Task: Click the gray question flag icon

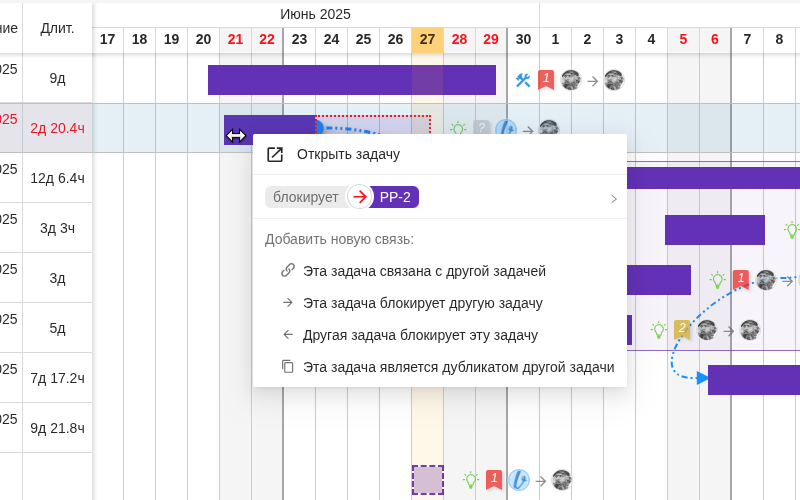Action: click(481, 127)
